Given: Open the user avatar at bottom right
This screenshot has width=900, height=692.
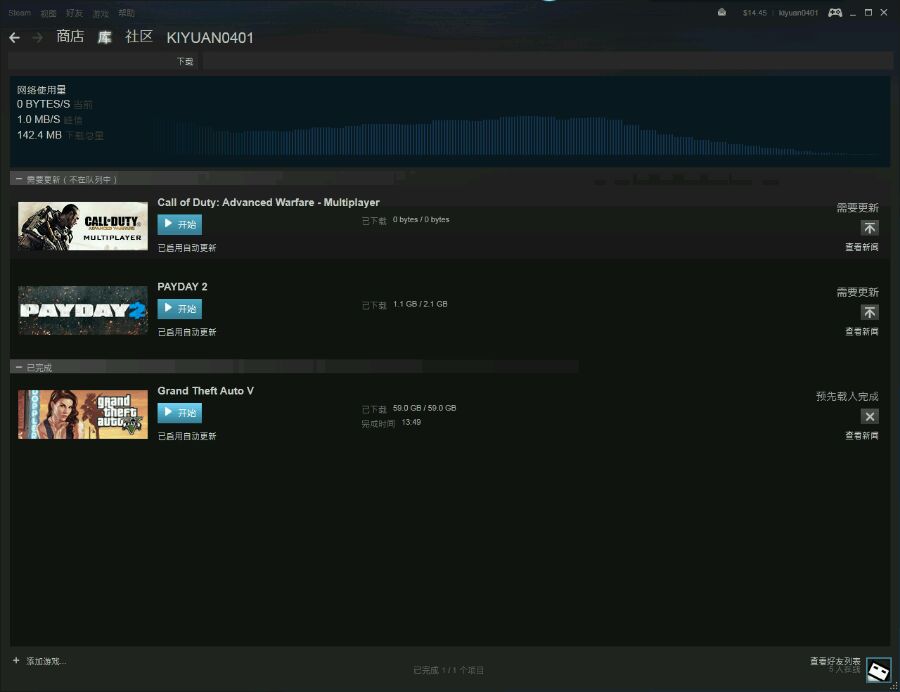Looking at the screenshot, I should pyautogui.click(x=878, y=670).
